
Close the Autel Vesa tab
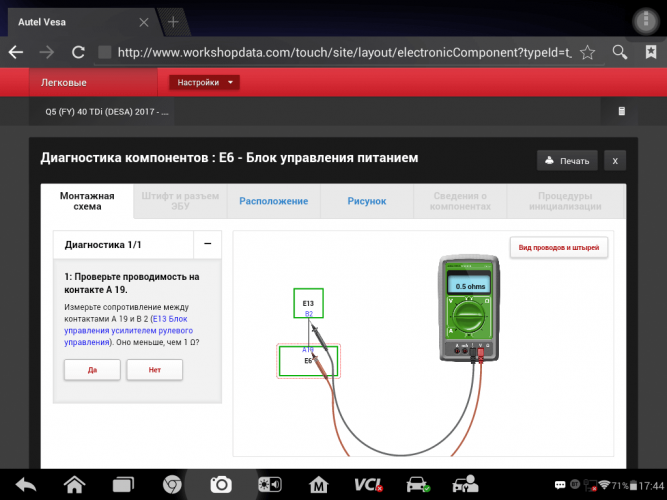pos(144,22)
